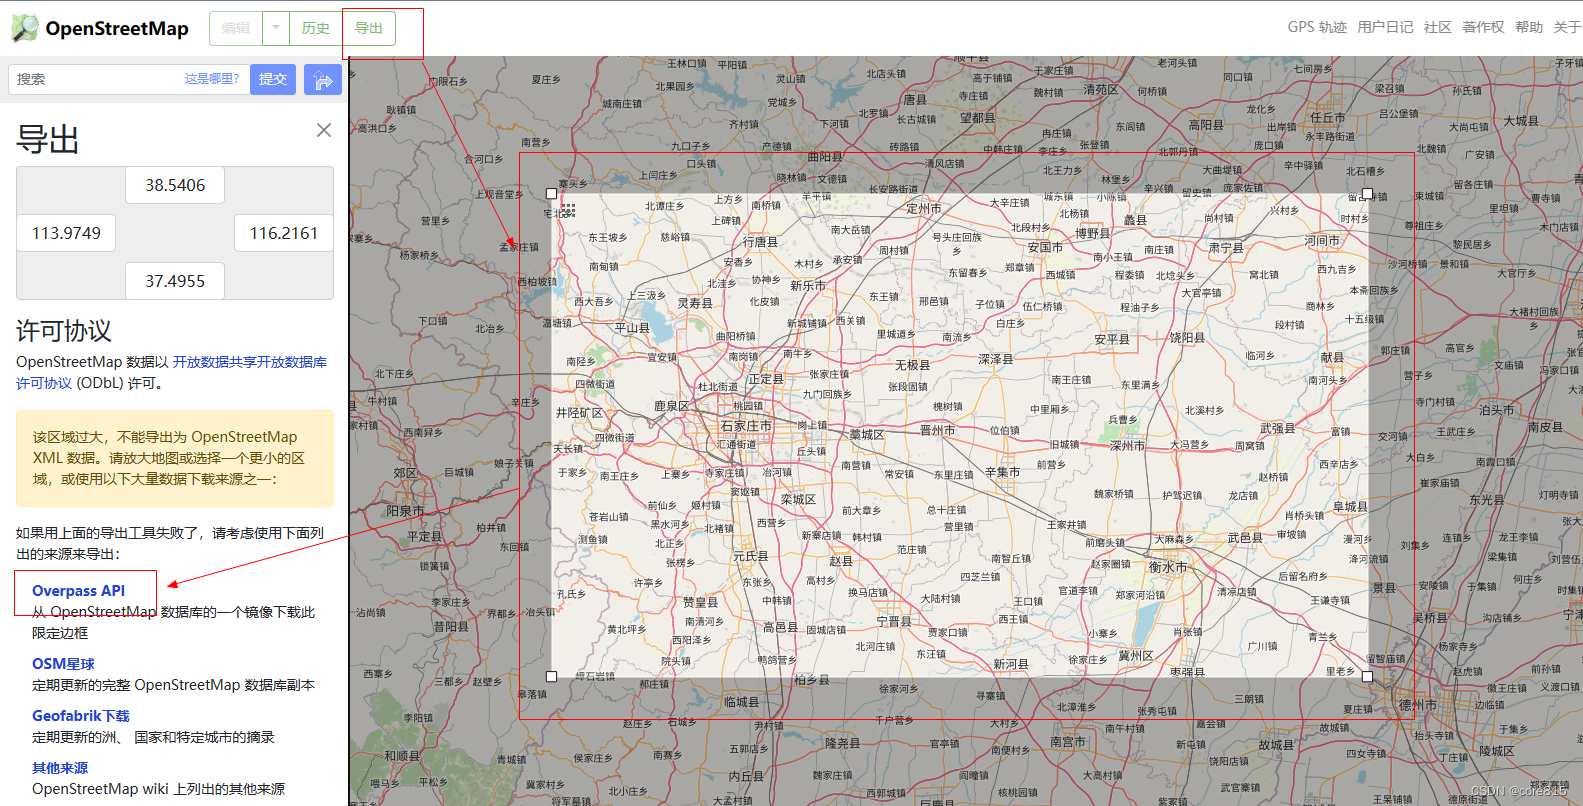The width and height of the screenshot is (1583, 806).
Task: Click the 高阳县 label on the map
Action: (x=1206, y=125)
